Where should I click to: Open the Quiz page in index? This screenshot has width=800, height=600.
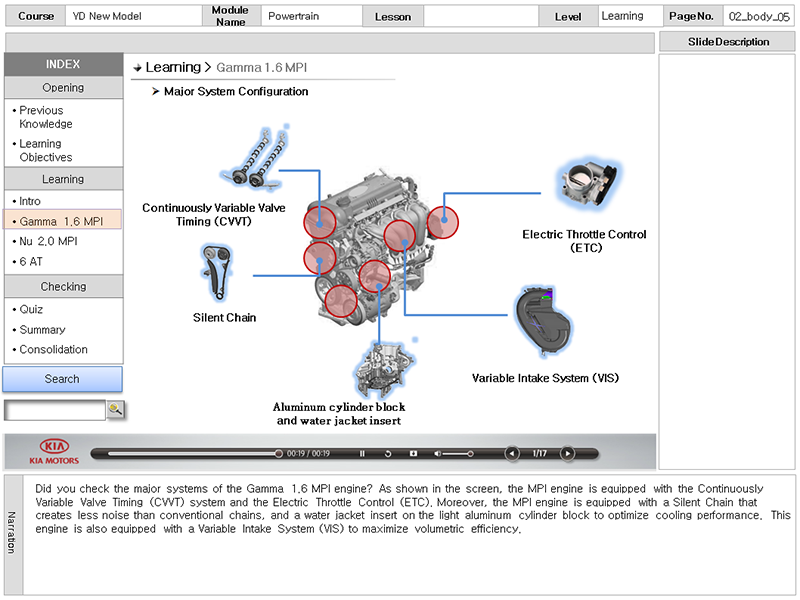(31, 309)
